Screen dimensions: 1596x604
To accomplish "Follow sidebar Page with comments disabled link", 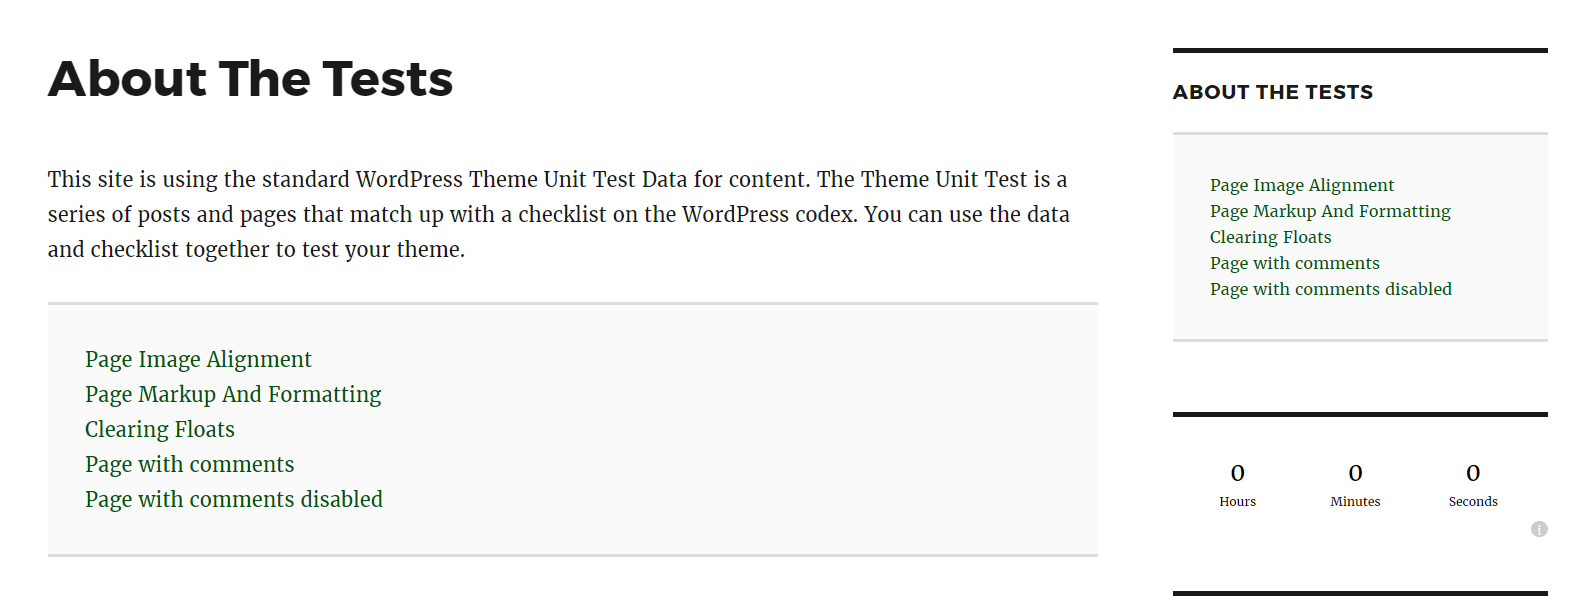I will pyautogui.click(x=1330, y=289).
